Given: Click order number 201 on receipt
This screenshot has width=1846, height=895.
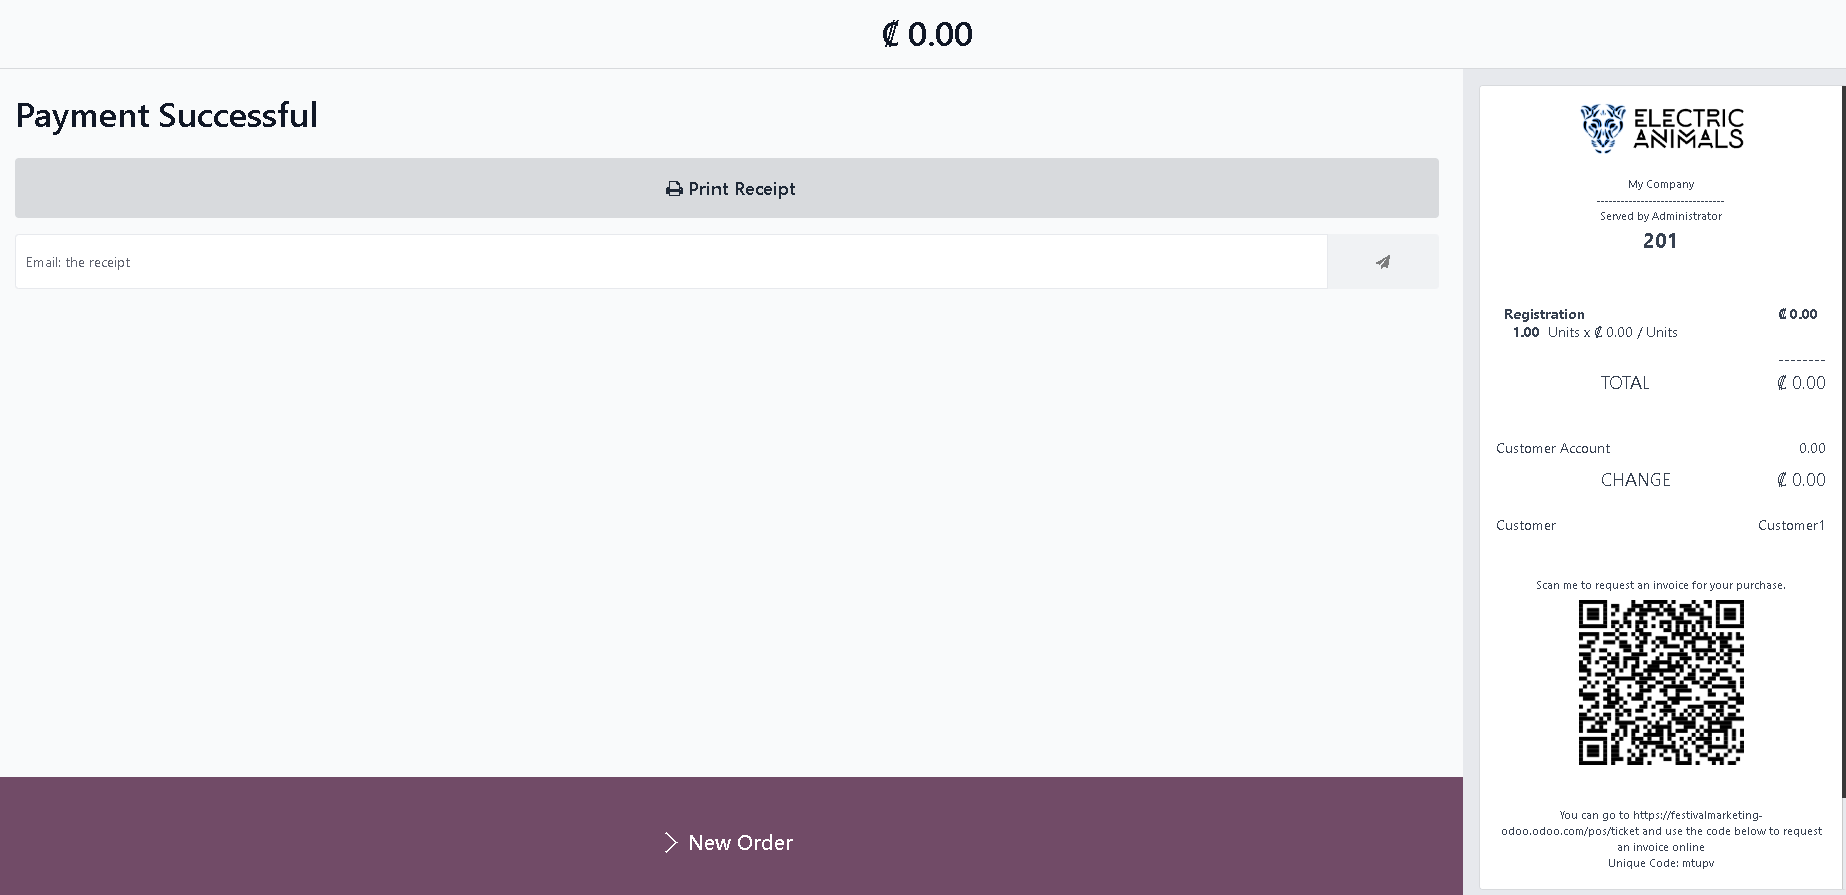Looking at the screenshot, I should (x=1660, y=241).
